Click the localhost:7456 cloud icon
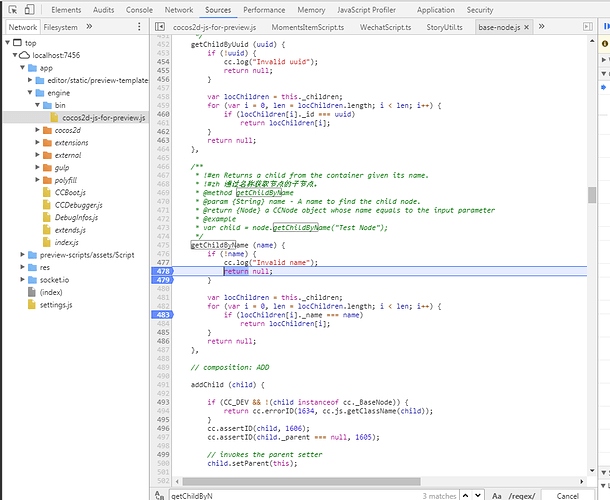The image size is (610, 500). click(25, 56)
